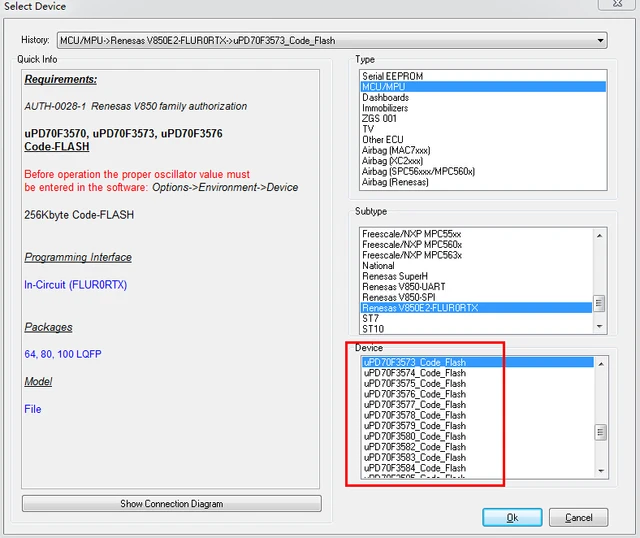Choose Freescale/NXP MPC560x subtype
Image resolution: width=640 pixels, height=538 pixels.
(476, 245)
